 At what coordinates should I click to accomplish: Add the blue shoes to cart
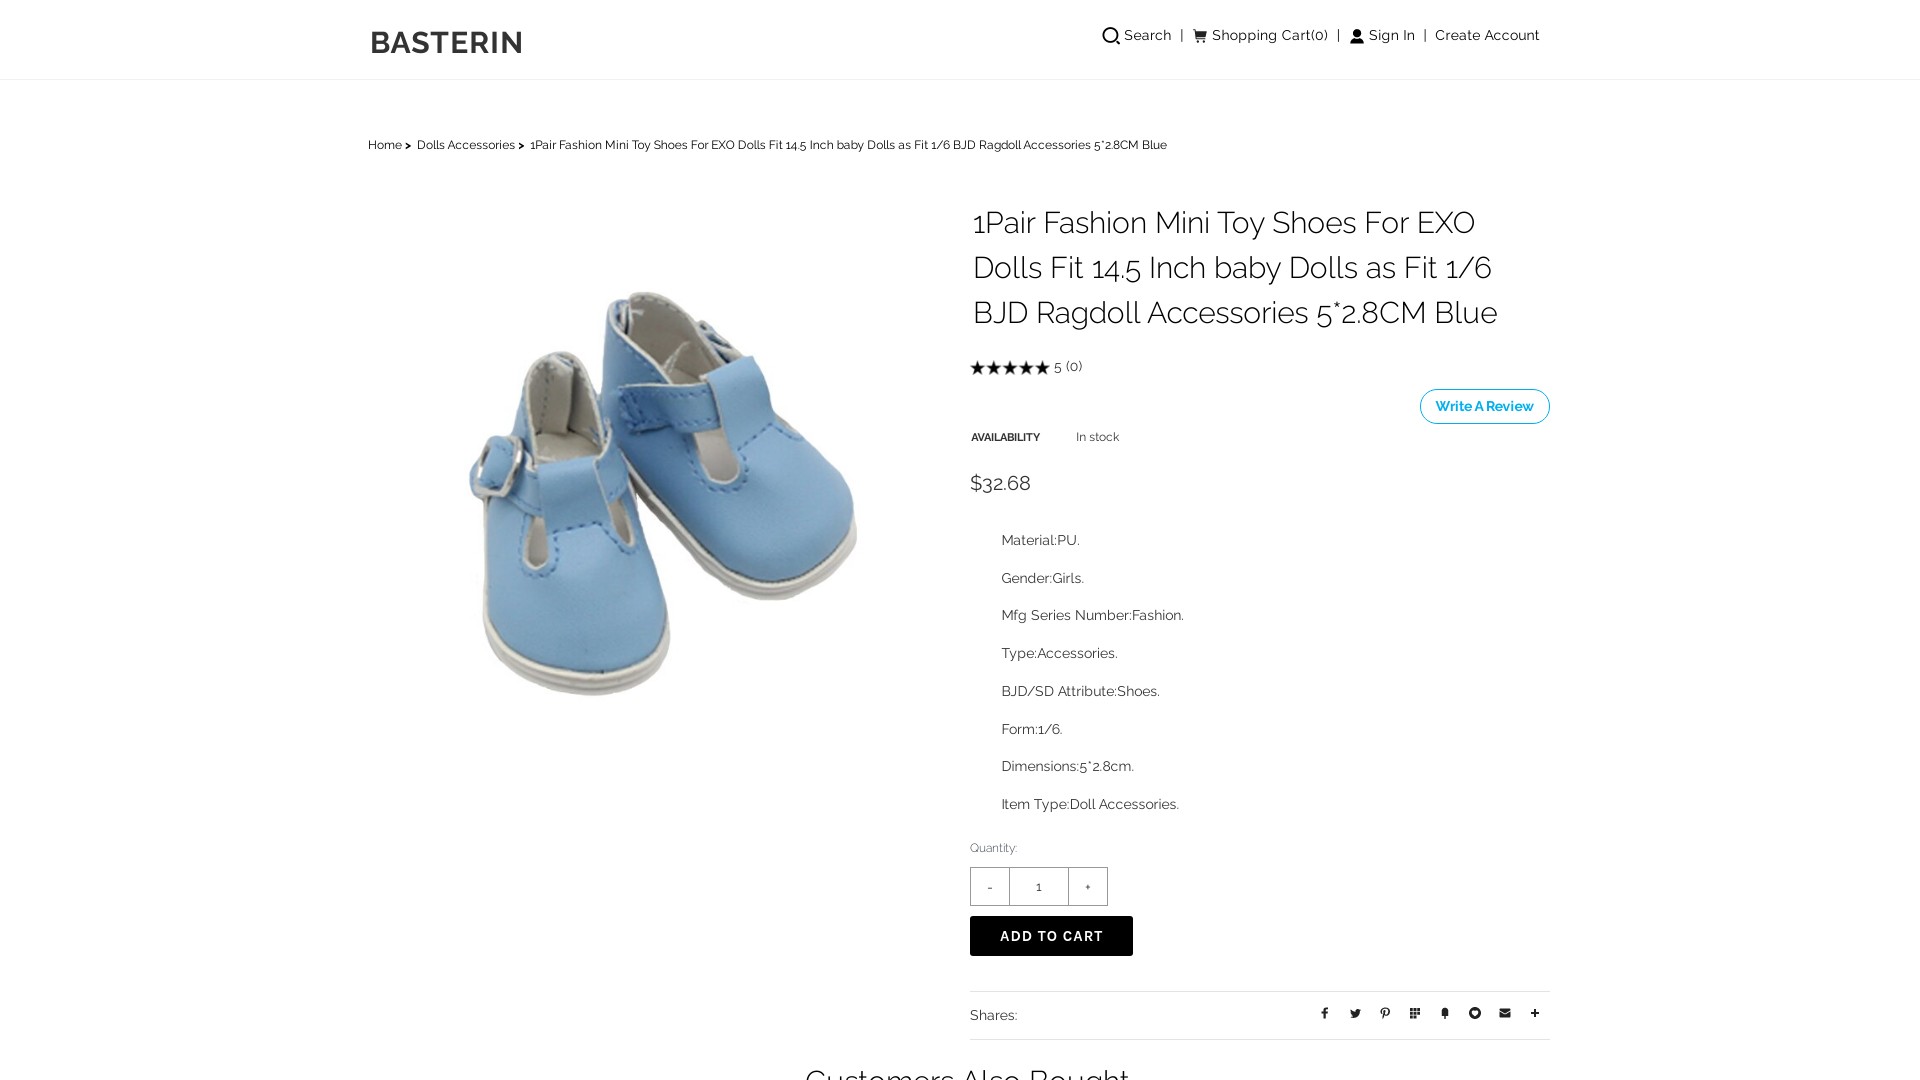[x=1051, y=936]
